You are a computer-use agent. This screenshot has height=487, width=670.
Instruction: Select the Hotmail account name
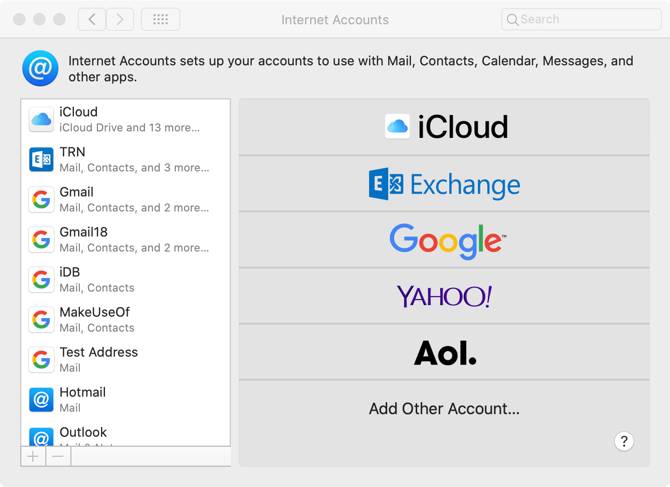coord(82,392)
